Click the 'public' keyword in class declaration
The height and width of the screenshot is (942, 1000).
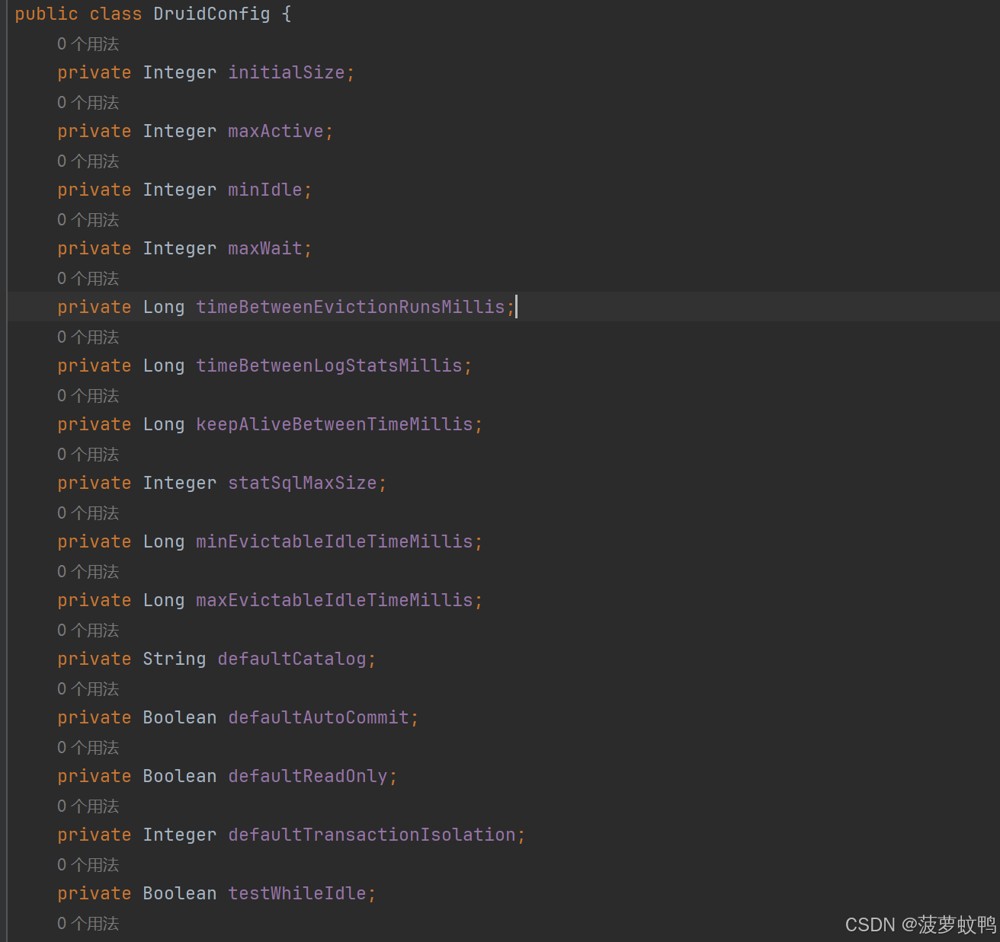[x=47, y=14]
